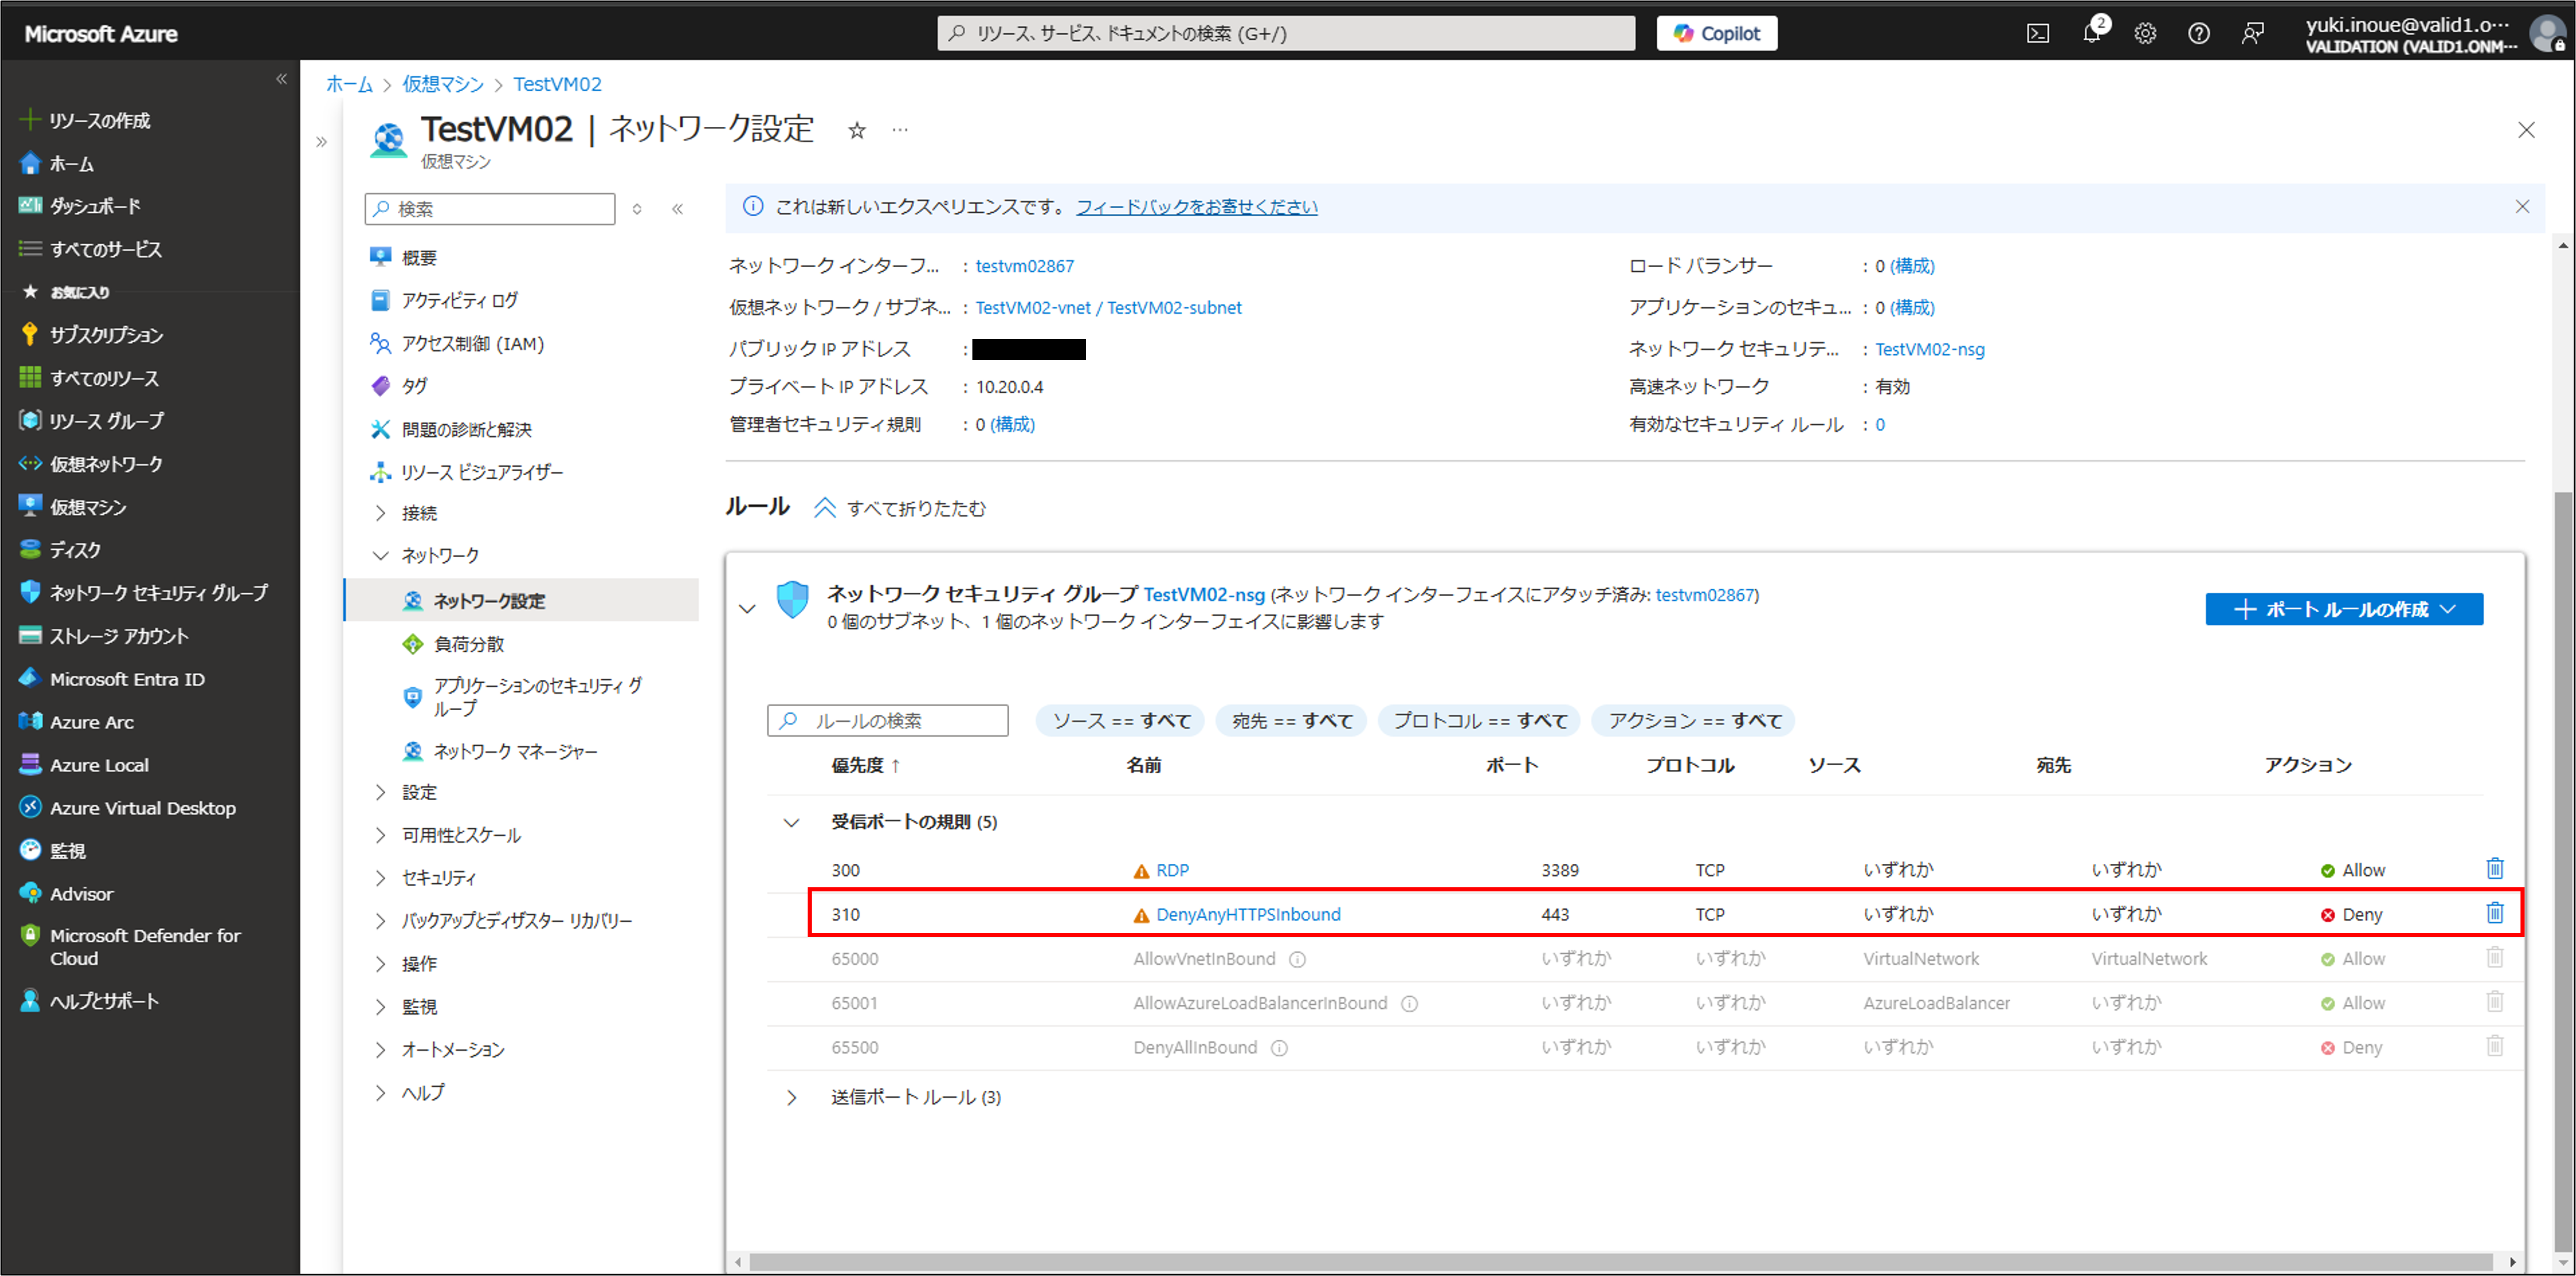Favorite the TestVM02 page star
2576x1276 pixels.
coord(857,130)
